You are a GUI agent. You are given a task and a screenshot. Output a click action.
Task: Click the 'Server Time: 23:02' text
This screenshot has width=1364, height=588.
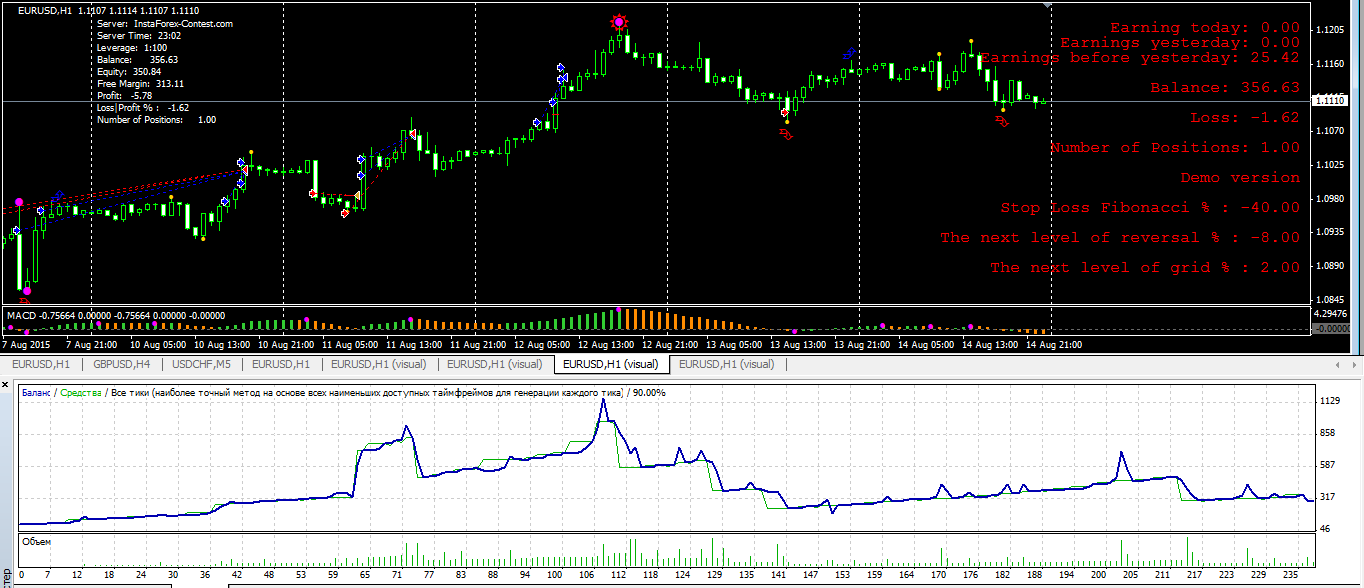point(137,35)
